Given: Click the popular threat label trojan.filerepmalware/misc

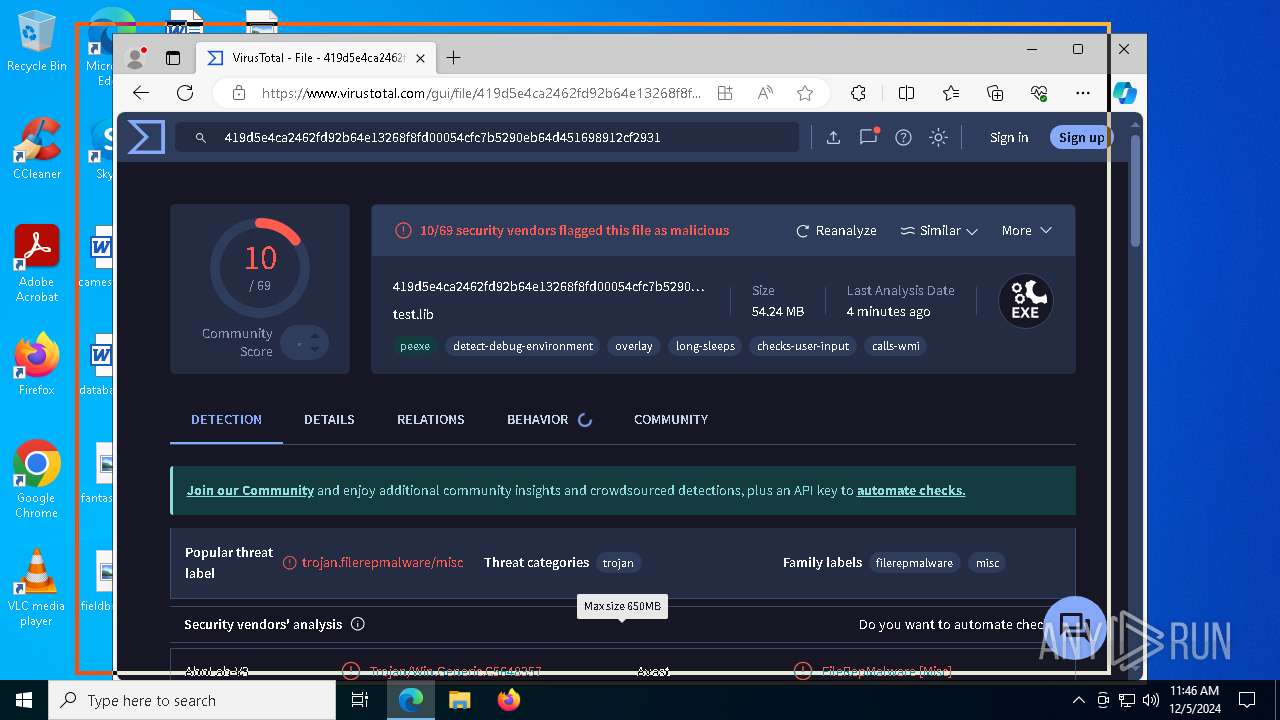Looking at the screenshot, I should tap(382, 563).
